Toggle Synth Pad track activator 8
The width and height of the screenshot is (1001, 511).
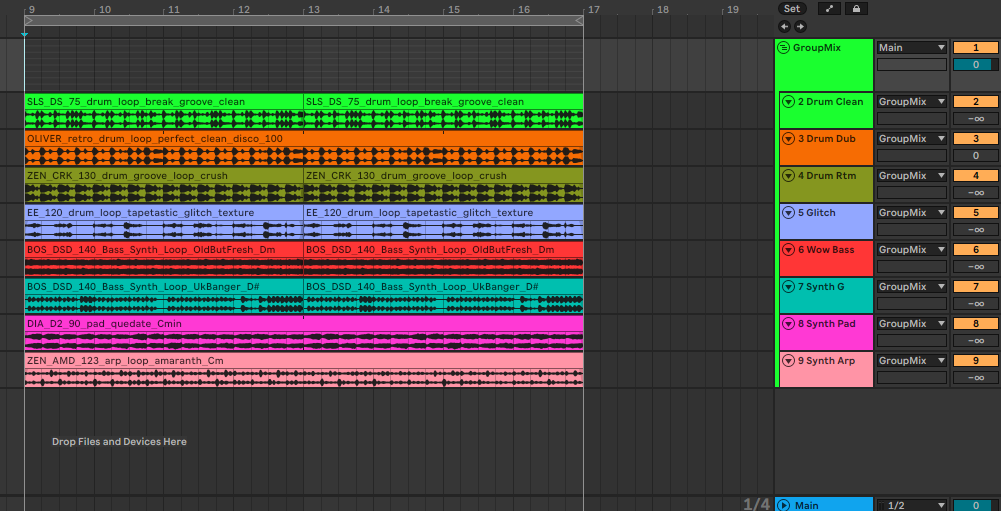tap(975, 324)
